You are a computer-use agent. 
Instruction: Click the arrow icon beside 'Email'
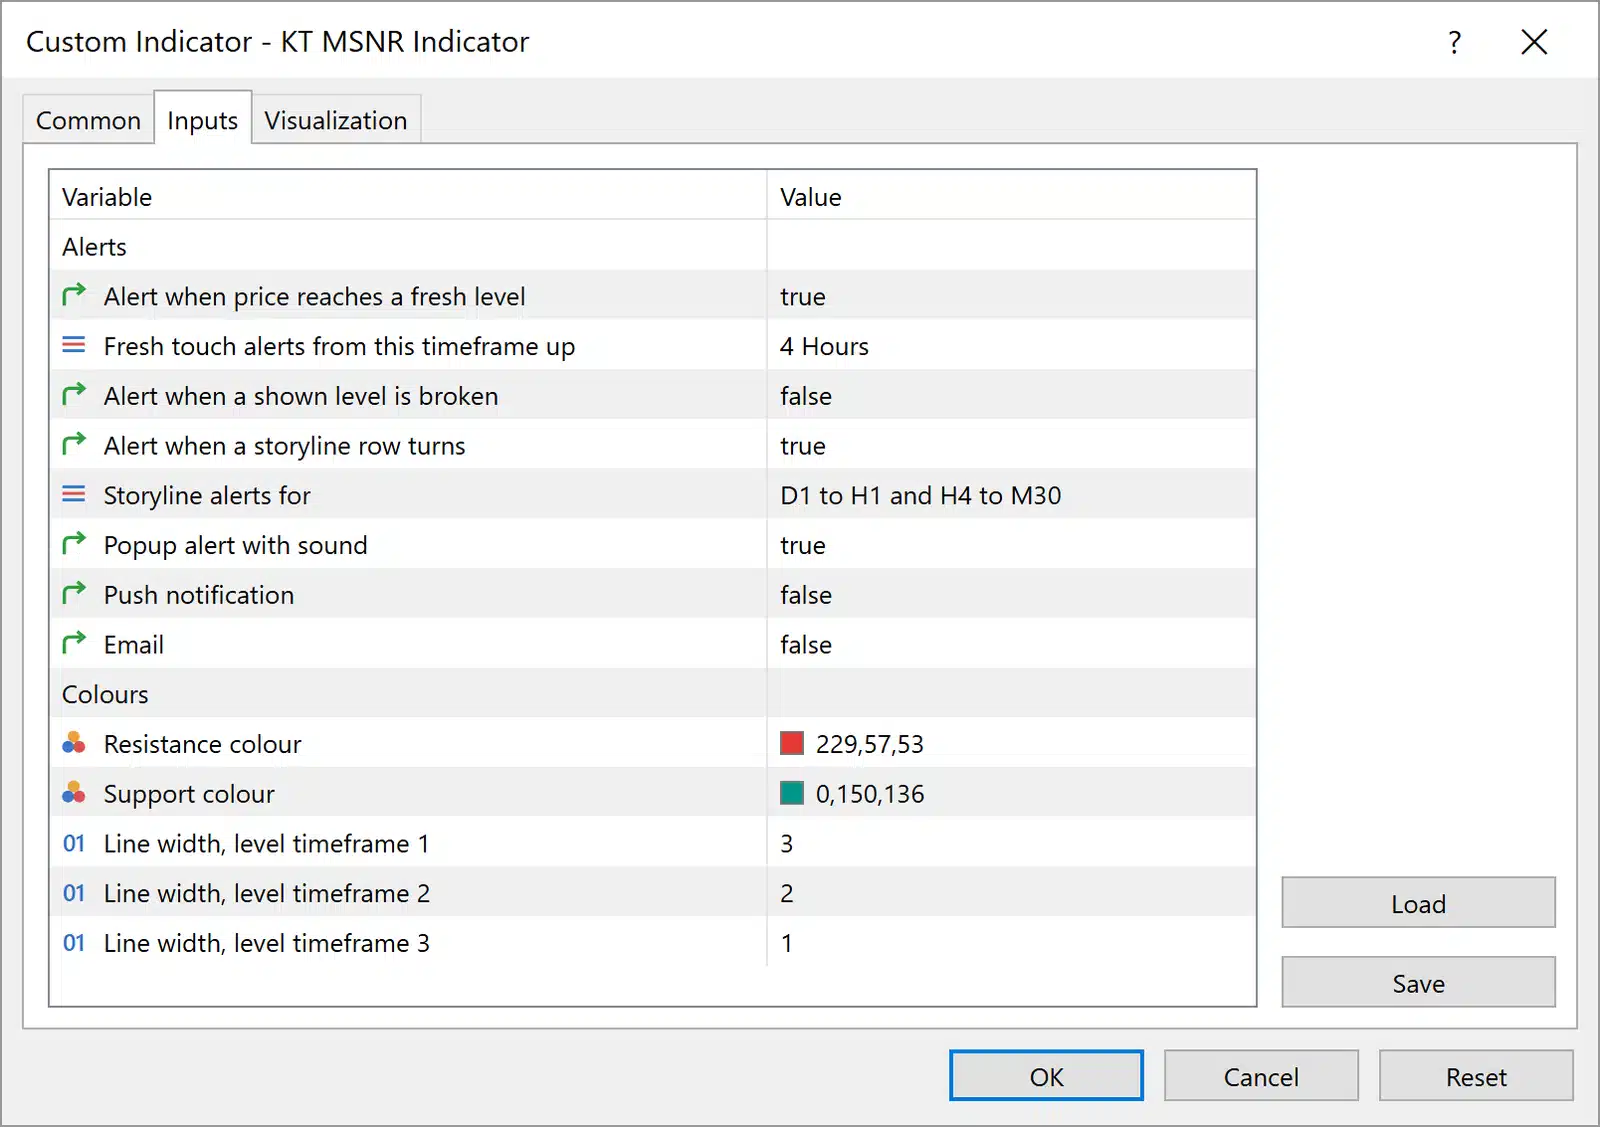click(x=74, y=643)
